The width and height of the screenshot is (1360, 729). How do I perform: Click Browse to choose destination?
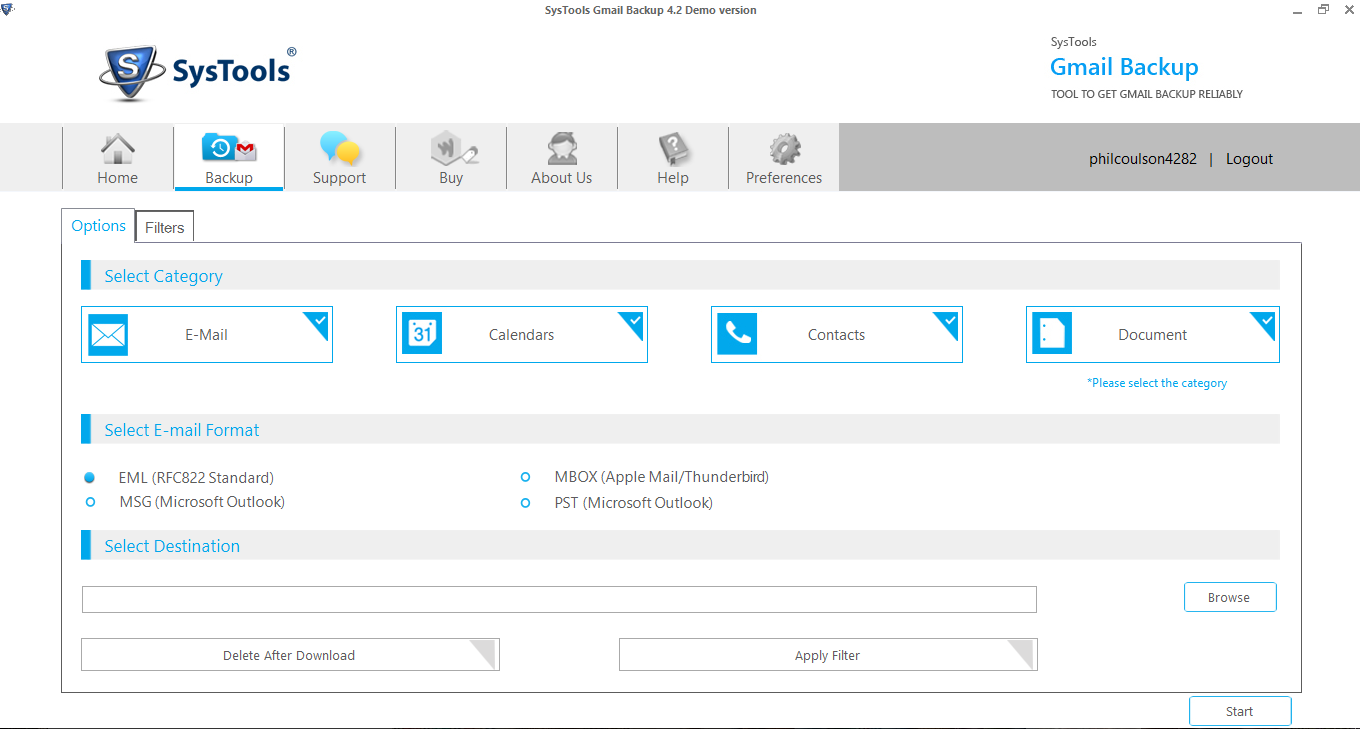pos(1230,597)
